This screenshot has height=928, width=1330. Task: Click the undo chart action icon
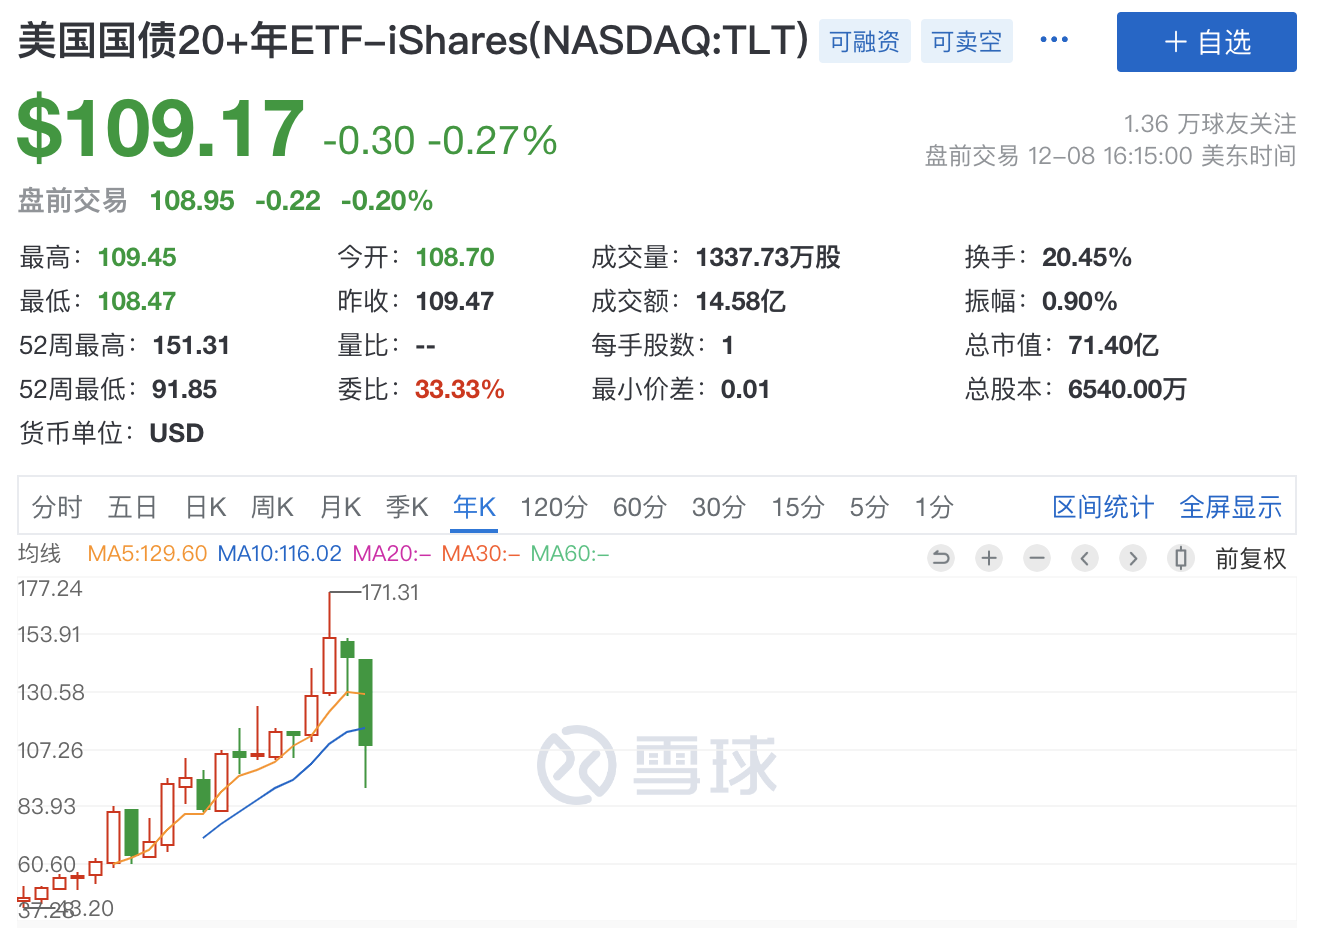pyautogui.click(x=941, y=558)
